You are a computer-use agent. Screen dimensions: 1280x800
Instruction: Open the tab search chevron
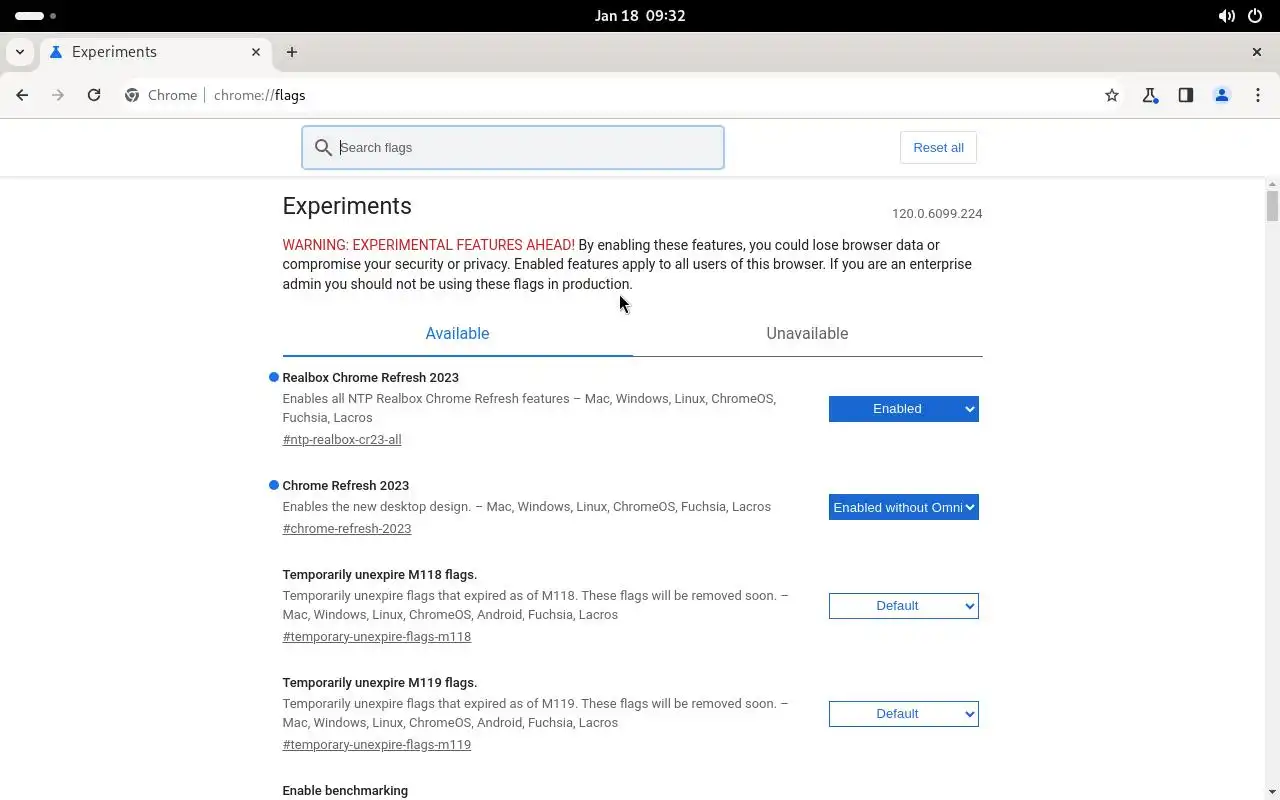pos(20,52)
